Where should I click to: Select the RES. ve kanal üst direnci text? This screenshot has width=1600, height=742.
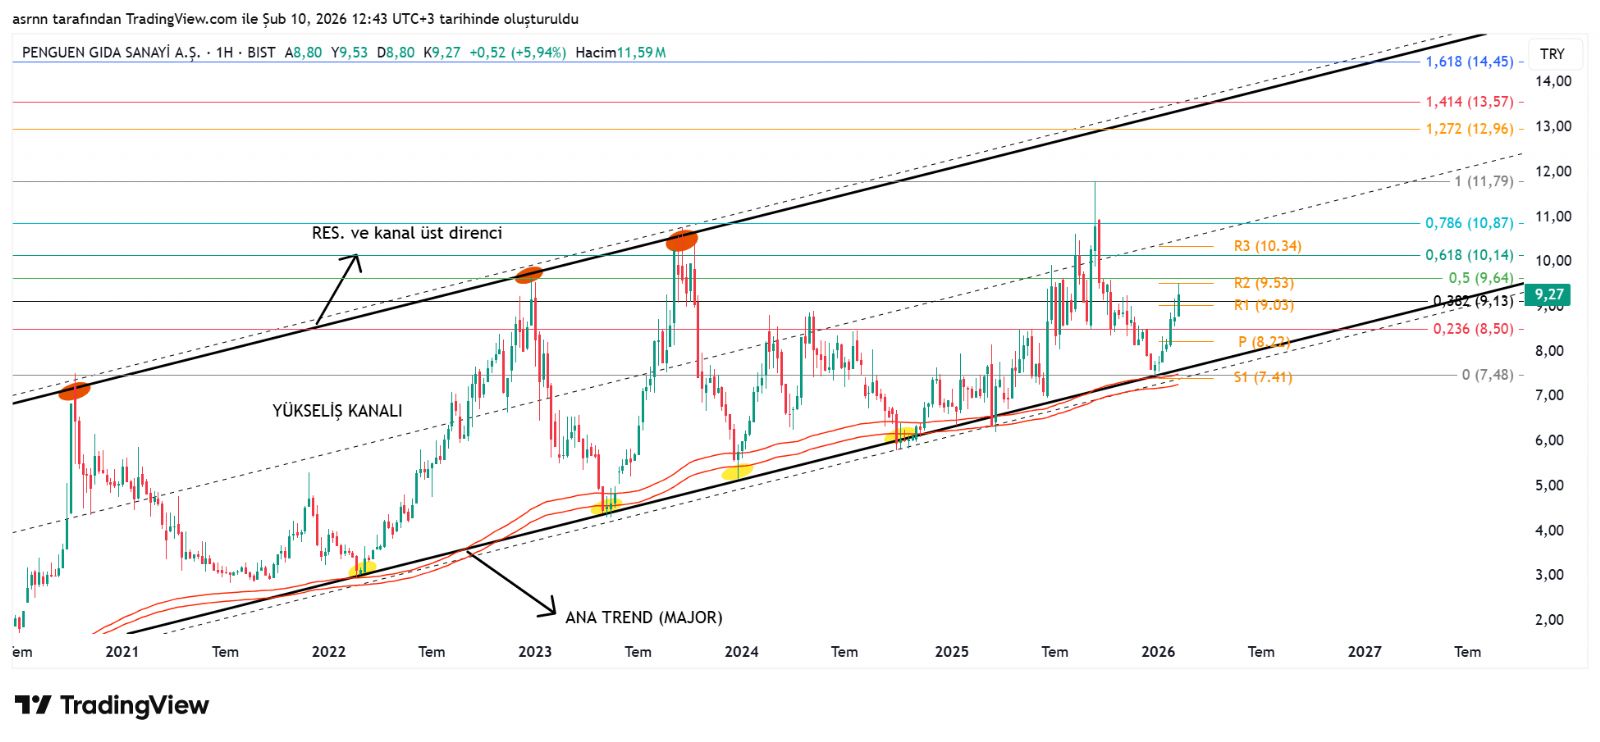coord(407,233)
